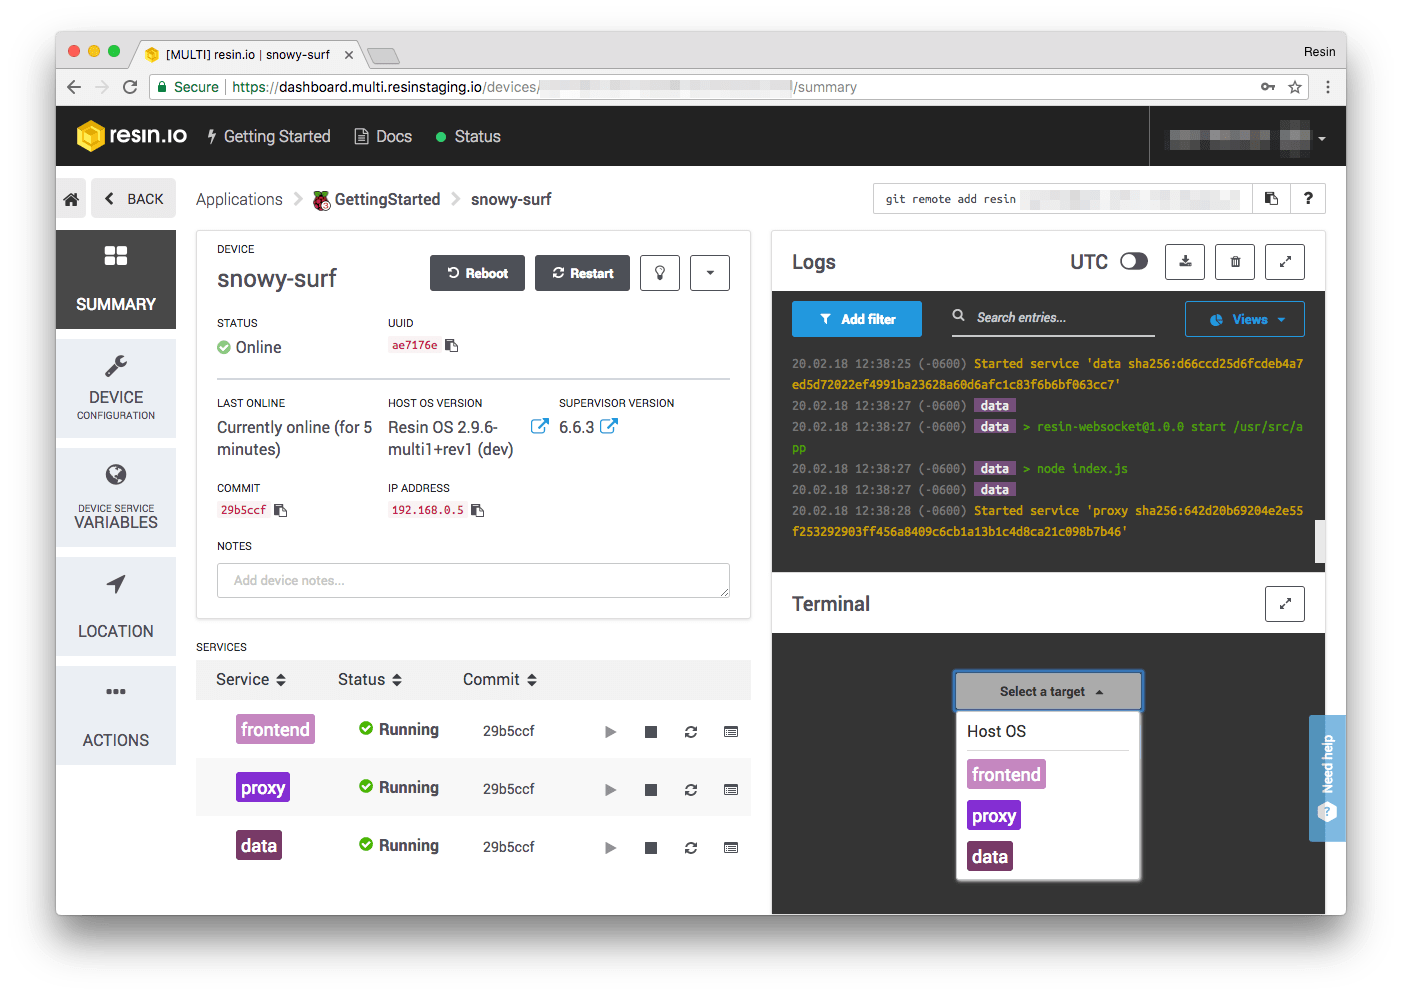This screenshot has height=995, width=1402.
Task: Expand the Terminal panel to fullscreen
Action: [1285, 604]
